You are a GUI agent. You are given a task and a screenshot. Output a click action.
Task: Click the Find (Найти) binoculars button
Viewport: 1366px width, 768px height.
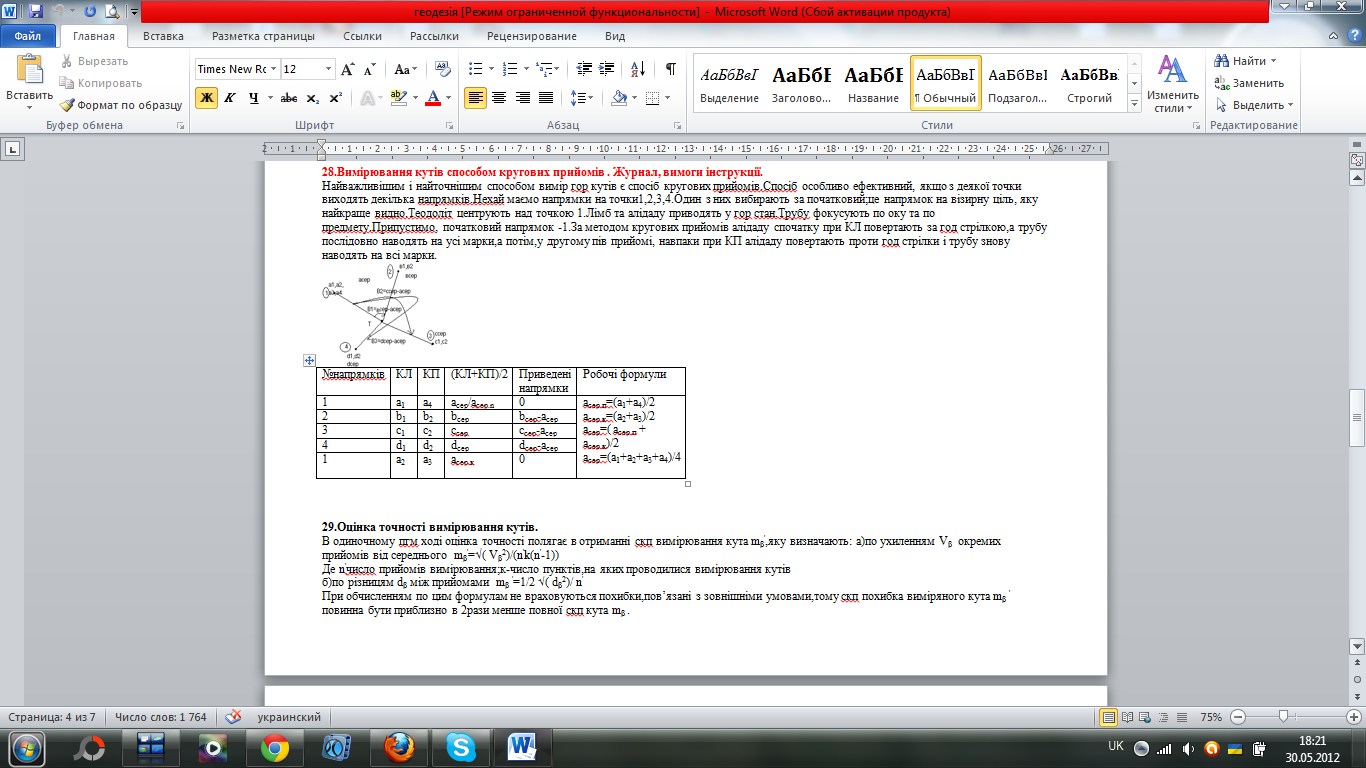coord(1245,61)
